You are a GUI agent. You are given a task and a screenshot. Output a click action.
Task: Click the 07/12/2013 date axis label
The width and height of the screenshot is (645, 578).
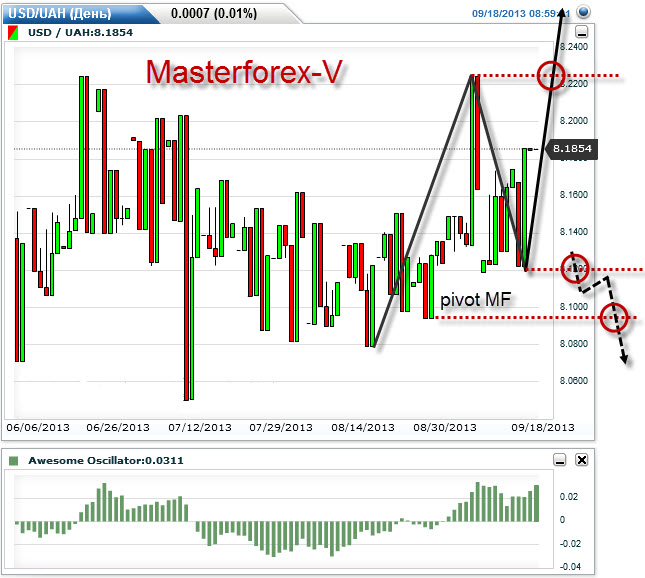coord(200,428)
